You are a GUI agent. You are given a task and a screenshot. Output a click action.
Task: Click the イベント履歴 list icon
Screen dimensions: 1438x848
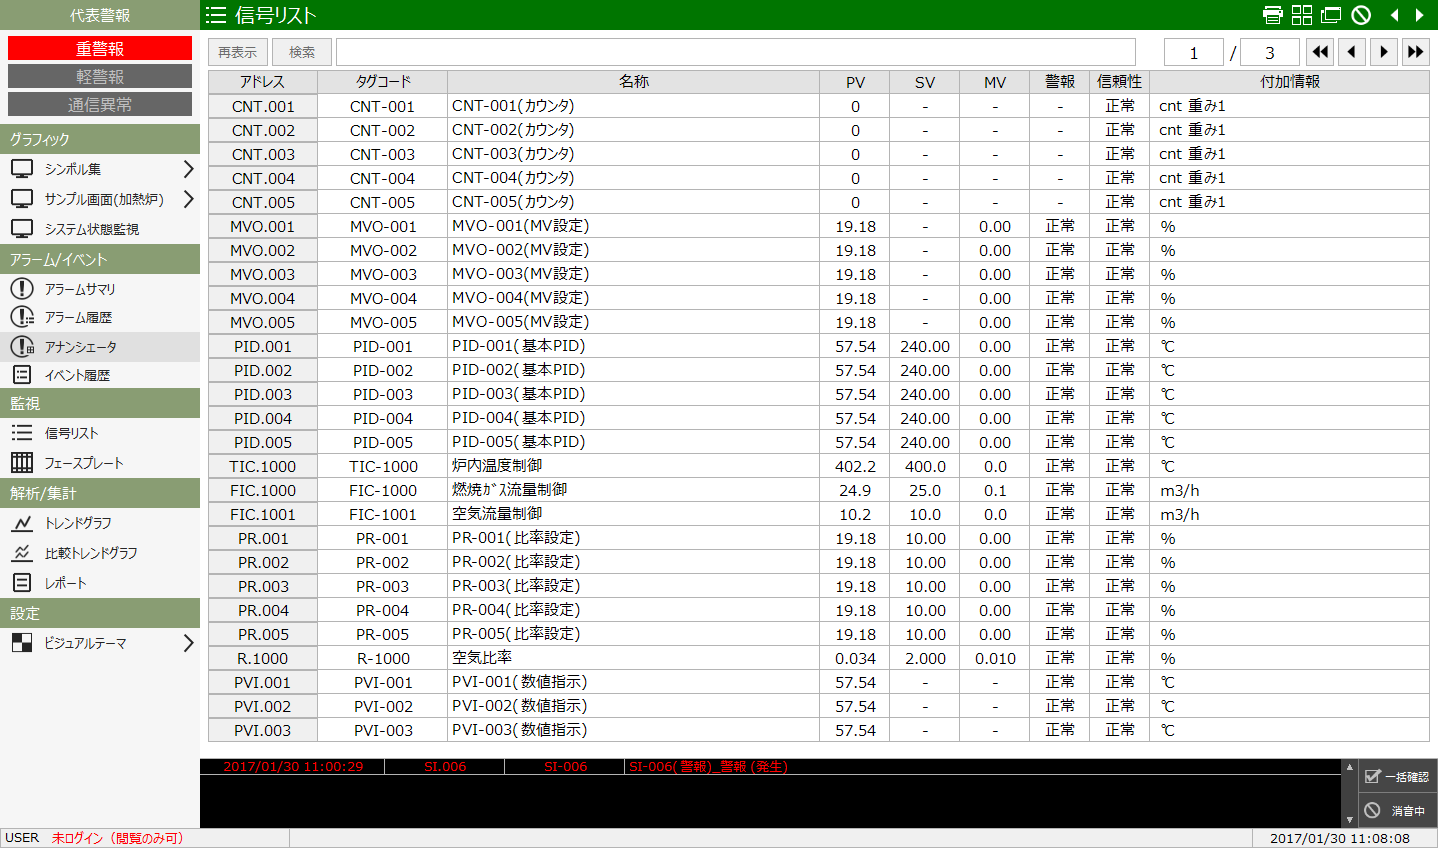click(x=22, y=375)
